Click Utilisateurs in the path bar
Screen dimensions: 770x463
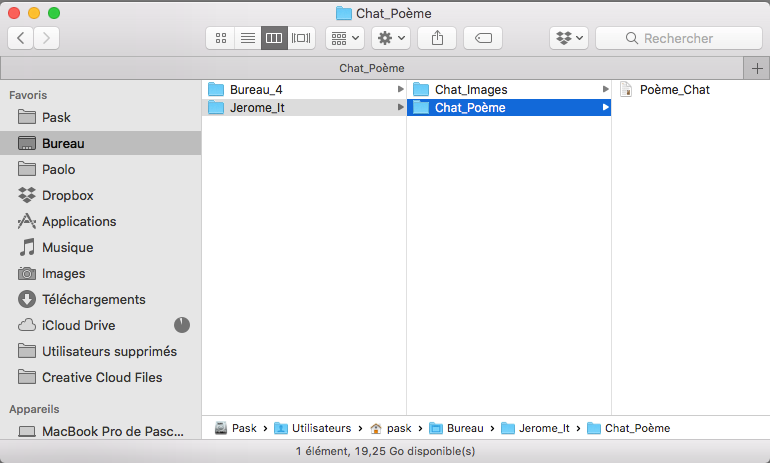pos(313,428)
